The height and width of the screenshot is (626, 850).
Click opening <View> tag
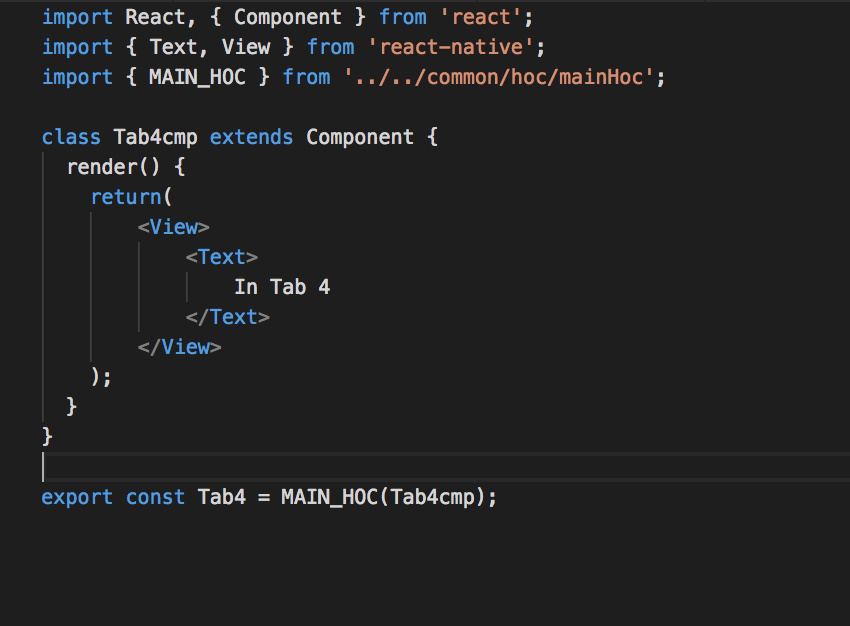point(173,227)
